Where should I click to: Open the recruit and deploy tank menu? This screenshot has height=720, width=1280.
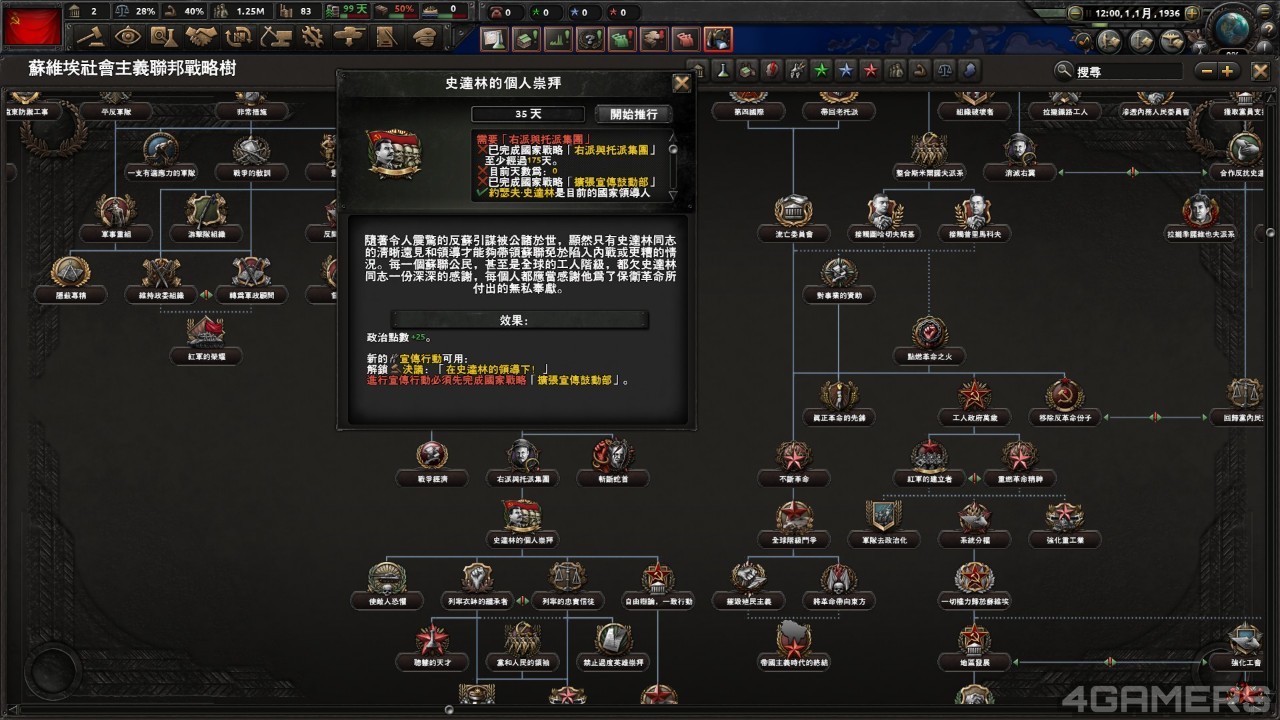[x=349, y=37]
